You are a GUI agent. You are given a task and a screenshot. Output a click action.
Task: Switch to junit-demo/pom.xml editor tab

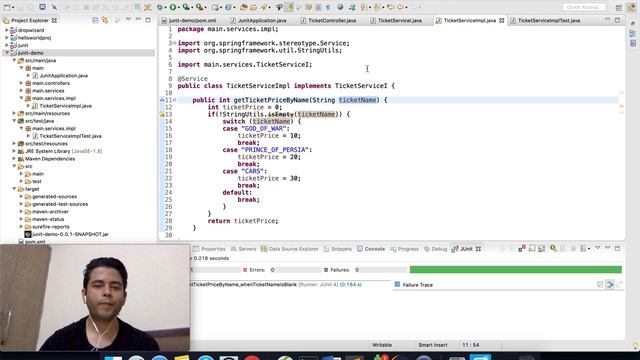(189, 20)
